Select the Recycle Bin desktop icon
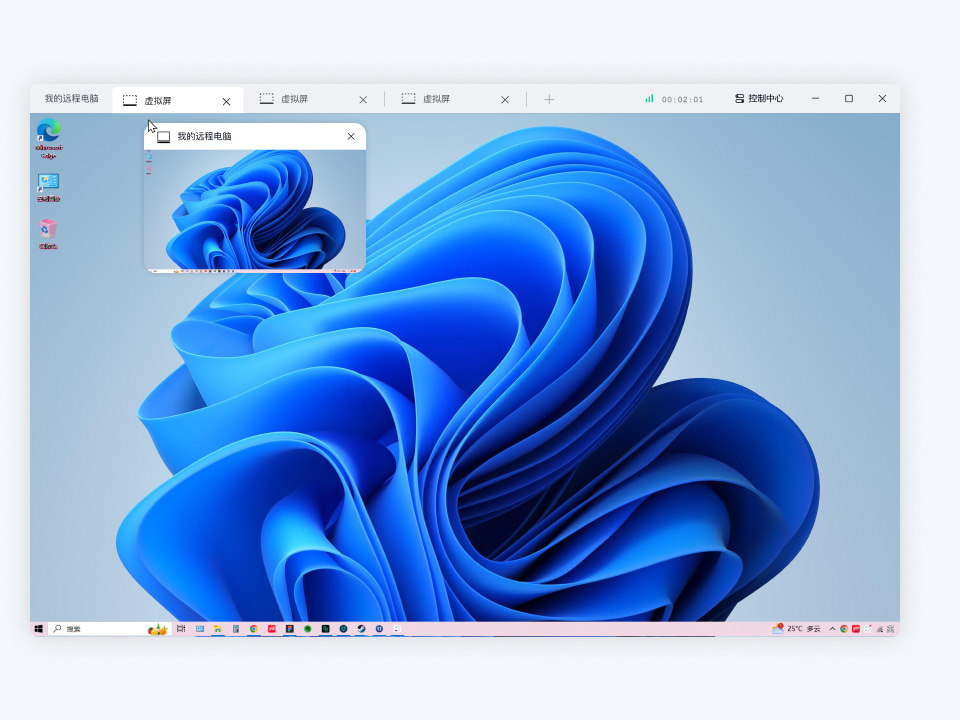This screenshot has width=960, height=720. [x=48, y=234]
